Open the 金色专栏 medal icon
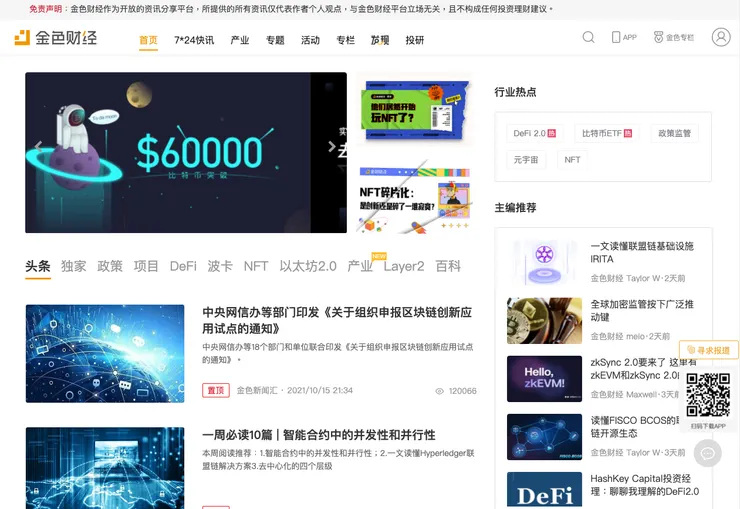 point(658,37)
